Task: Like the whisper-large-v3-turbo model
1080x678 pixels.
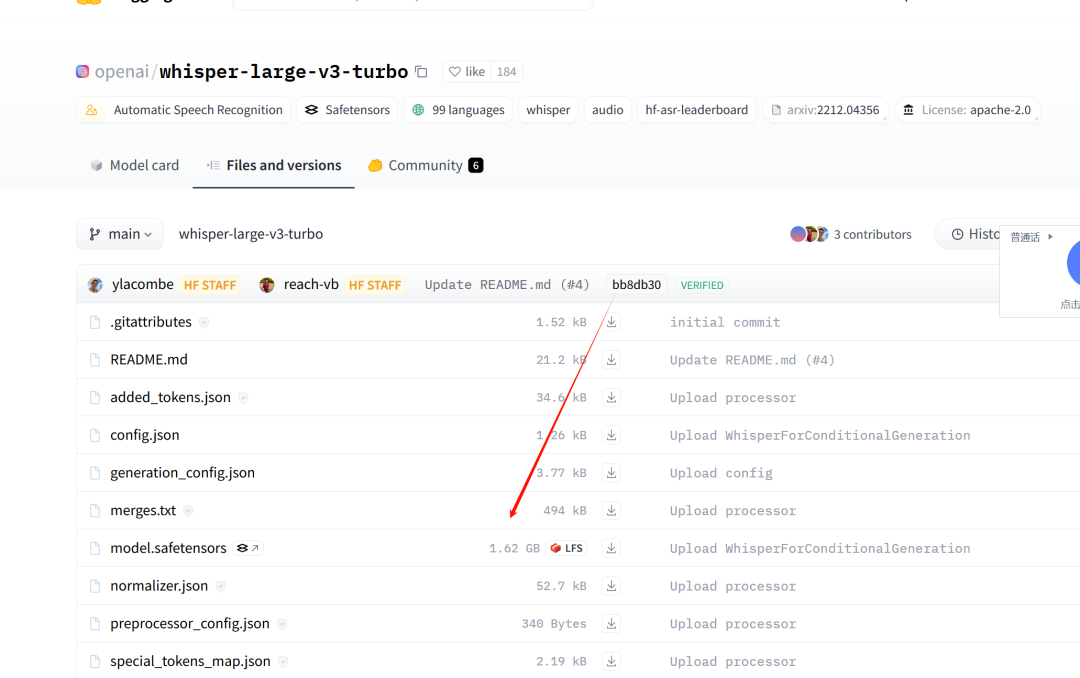Action: point(467,72)
